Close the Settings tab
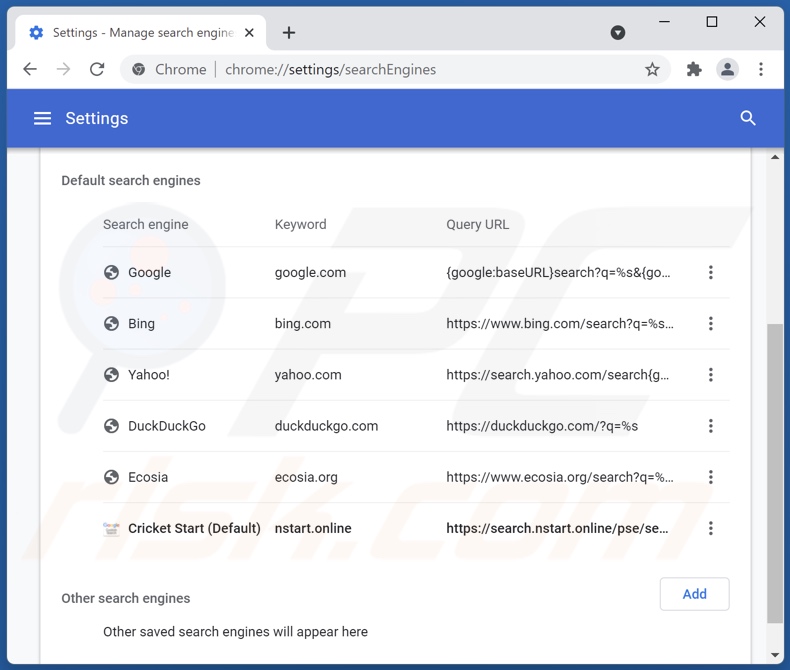790x670 pixels. pos(249,33)
